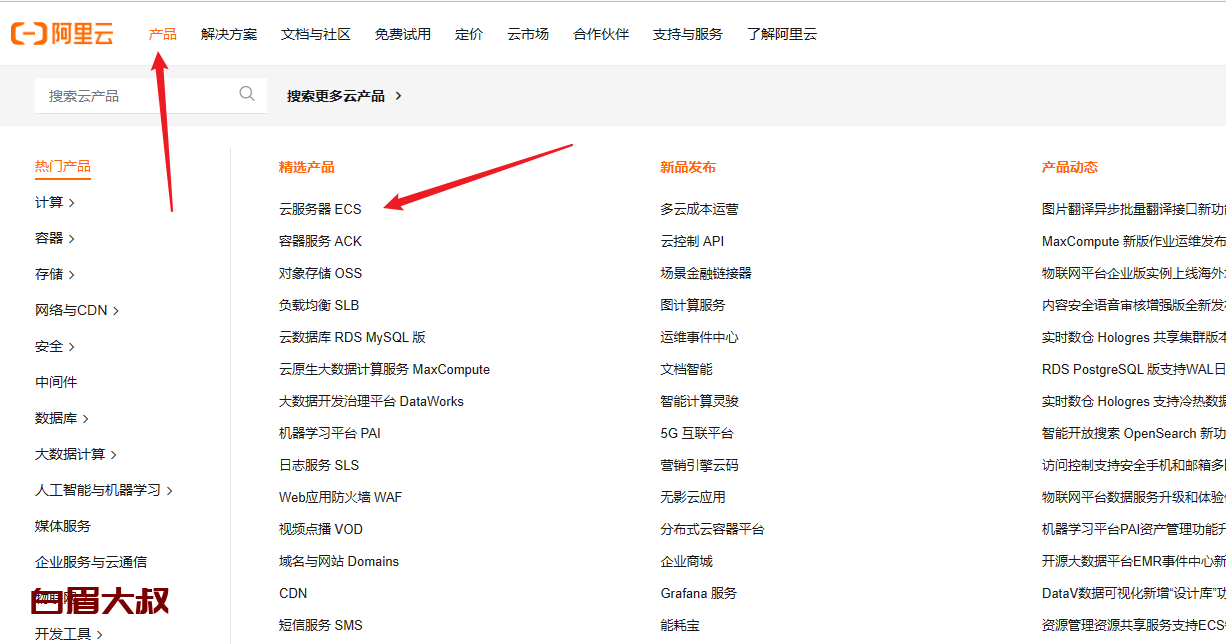Open 云服务器 ECS product

point(320,209)
